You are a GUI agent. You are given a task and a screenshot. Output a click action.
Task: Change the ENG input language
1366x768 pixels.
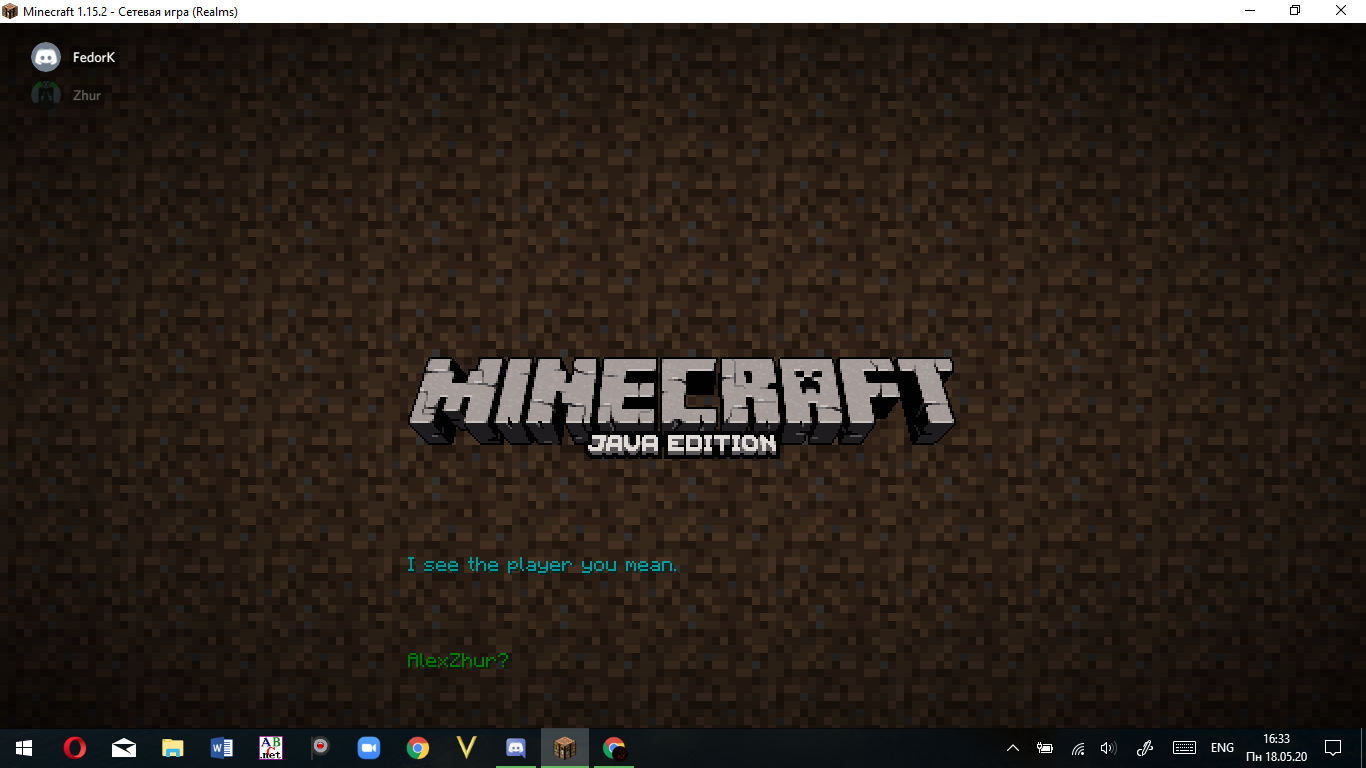click(x=1222, y=748)
